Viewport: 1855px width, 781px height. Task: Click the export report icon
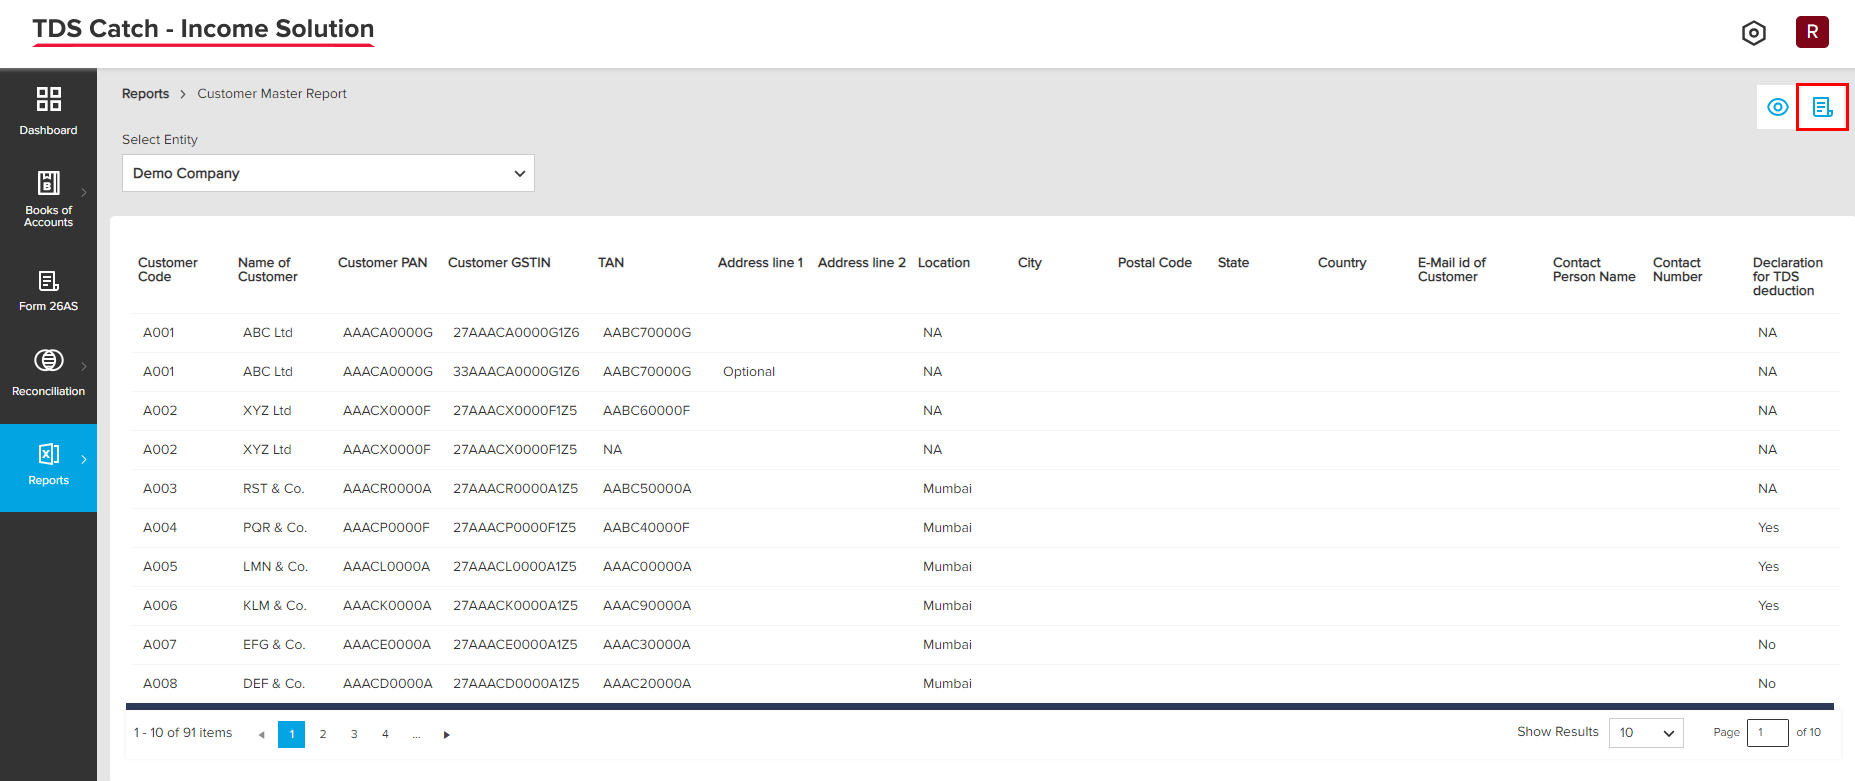click(x=1822, y=107)
